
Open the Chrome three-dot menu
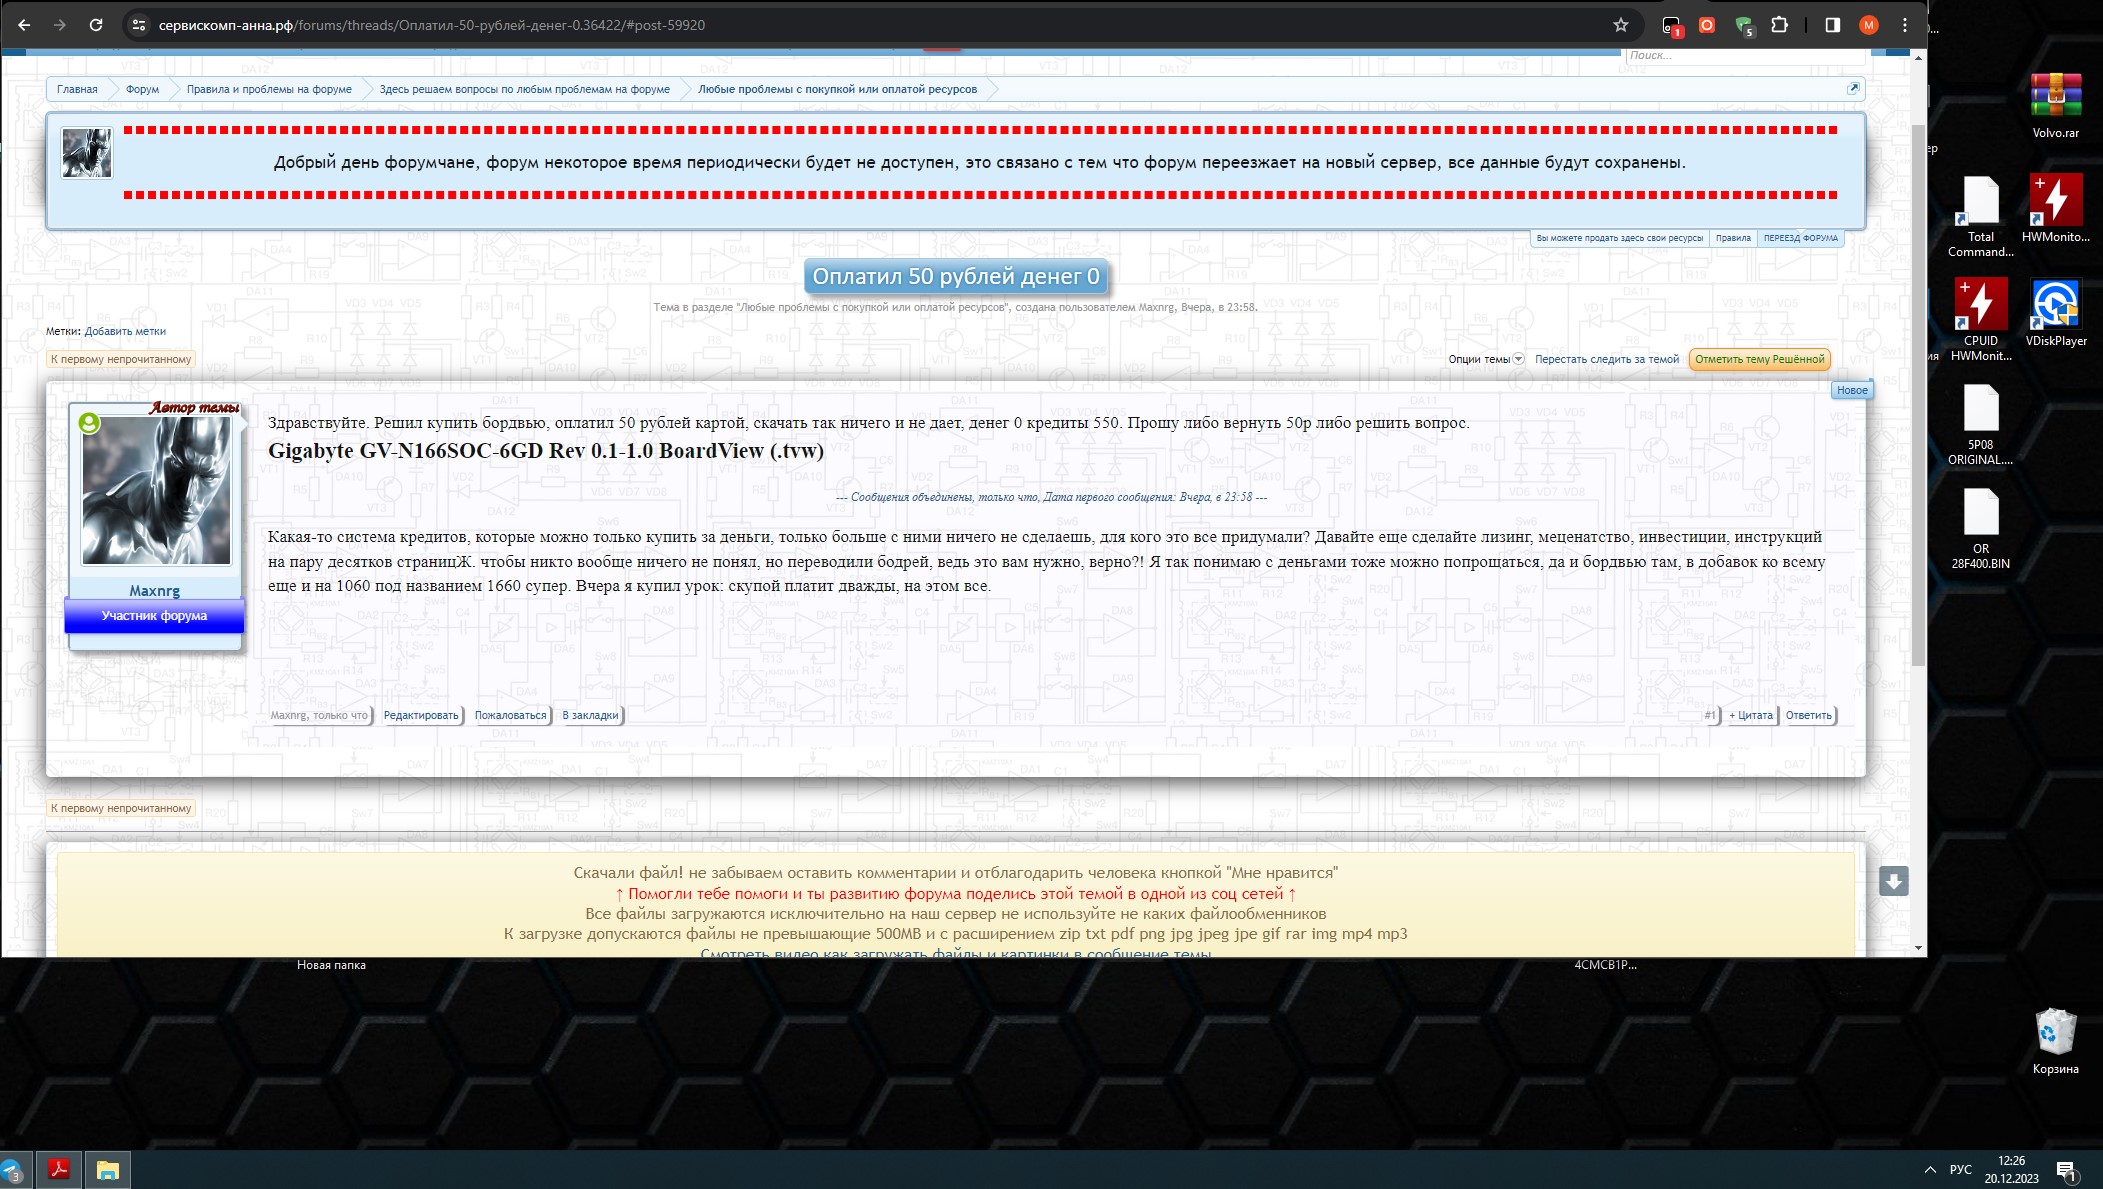[x=1905, y=25]
